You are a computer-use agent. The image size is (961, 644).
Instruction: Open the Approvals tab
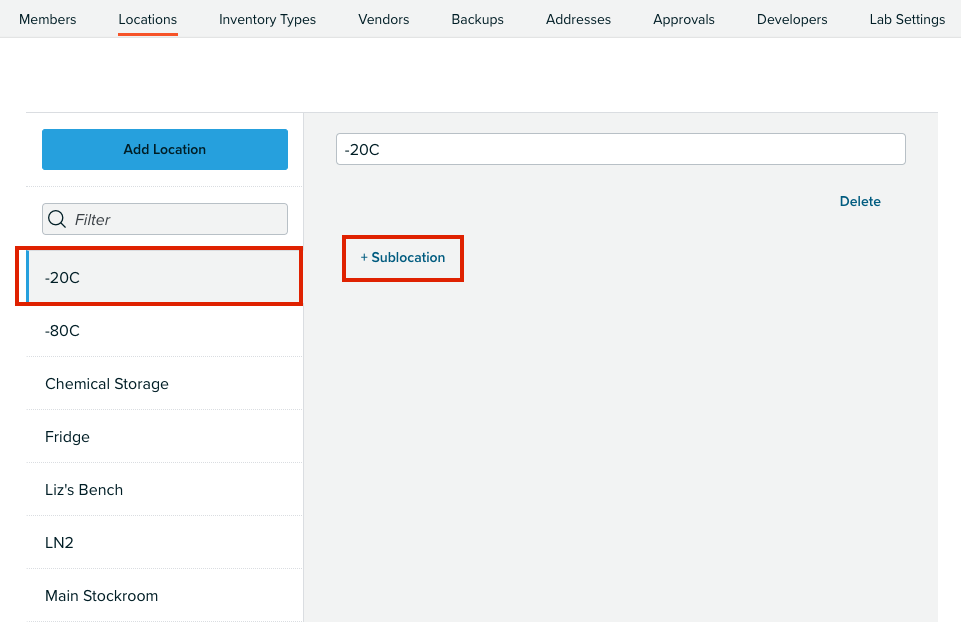(684, 20)
